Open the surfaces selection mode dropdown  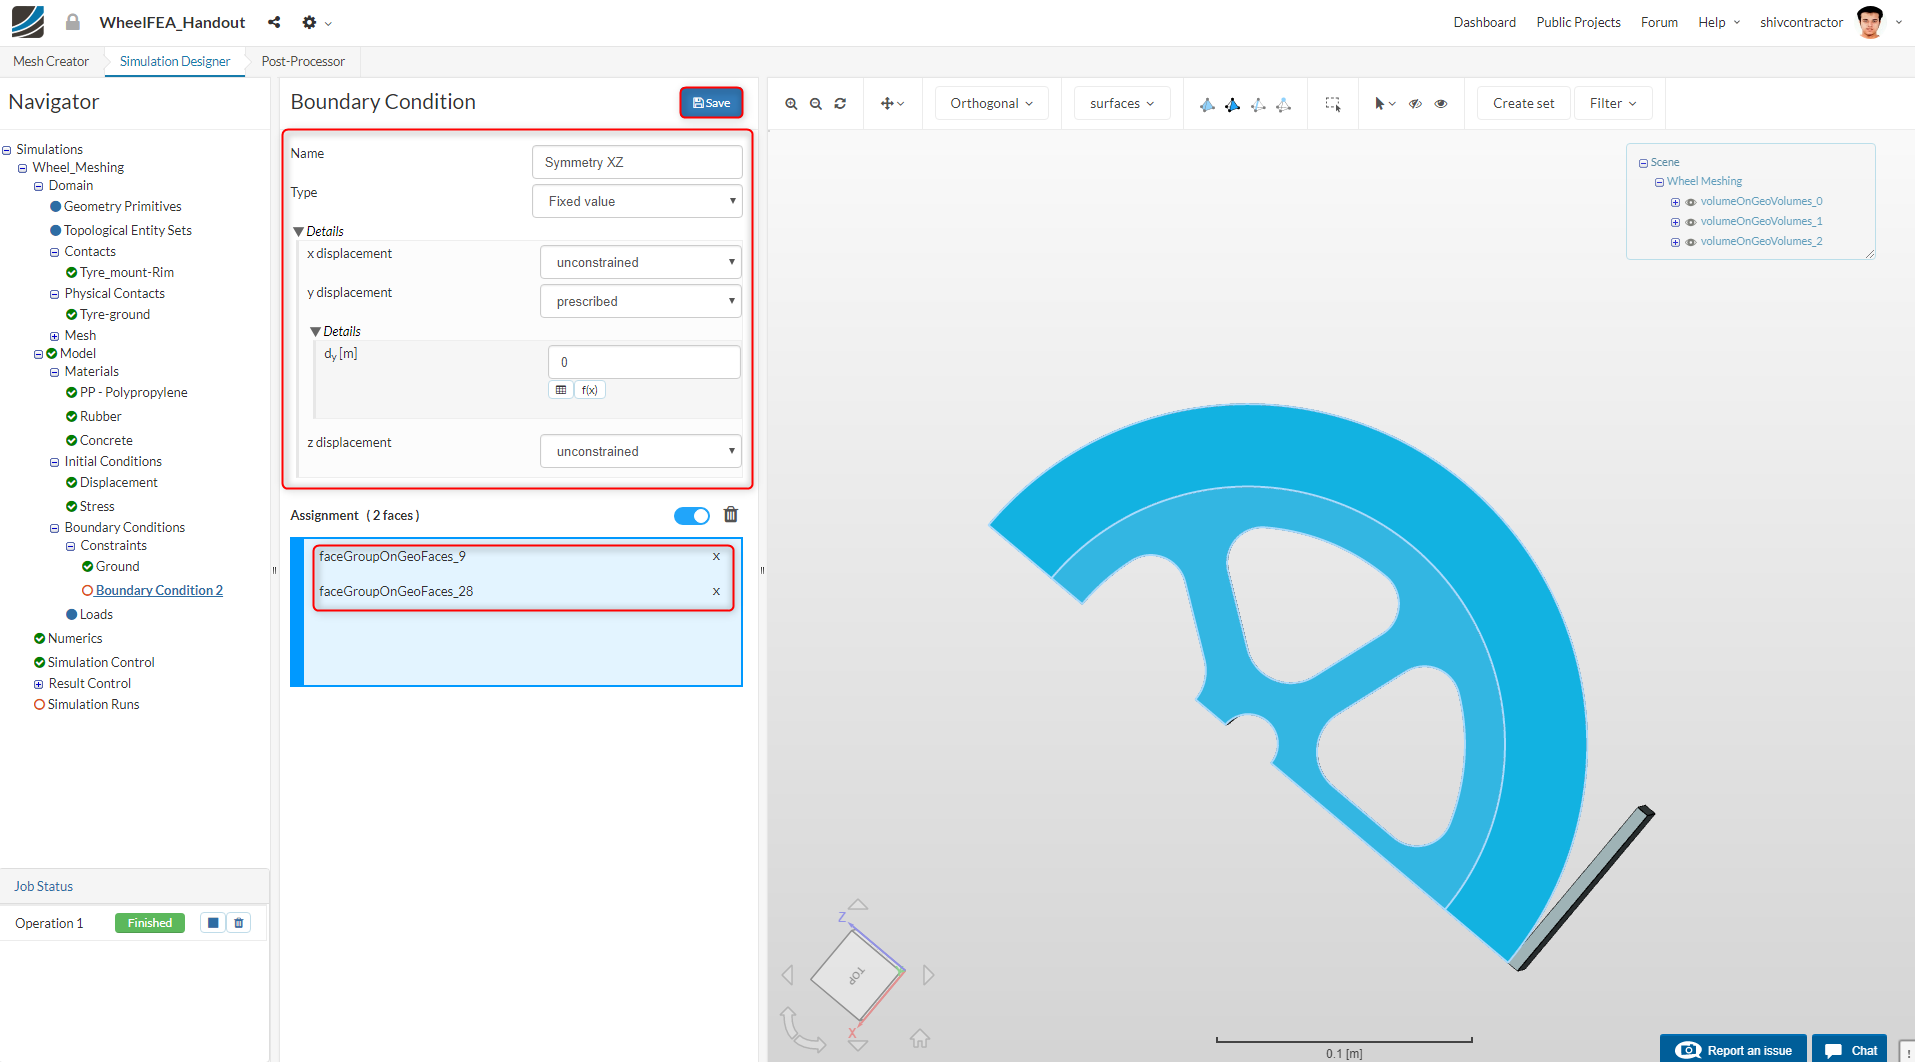click(x=1122, y=103)
